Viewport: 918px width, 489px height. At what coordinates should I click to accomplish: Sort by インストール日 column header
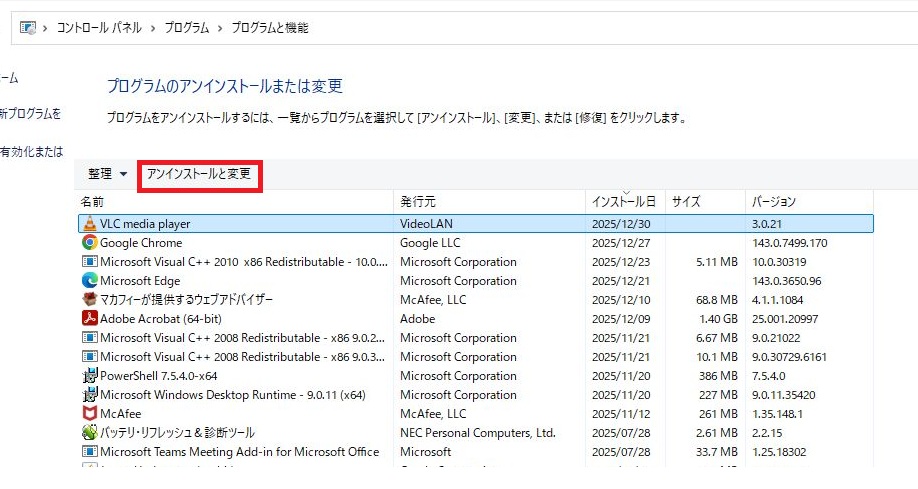pyautogui.click(x=623, y=202)
